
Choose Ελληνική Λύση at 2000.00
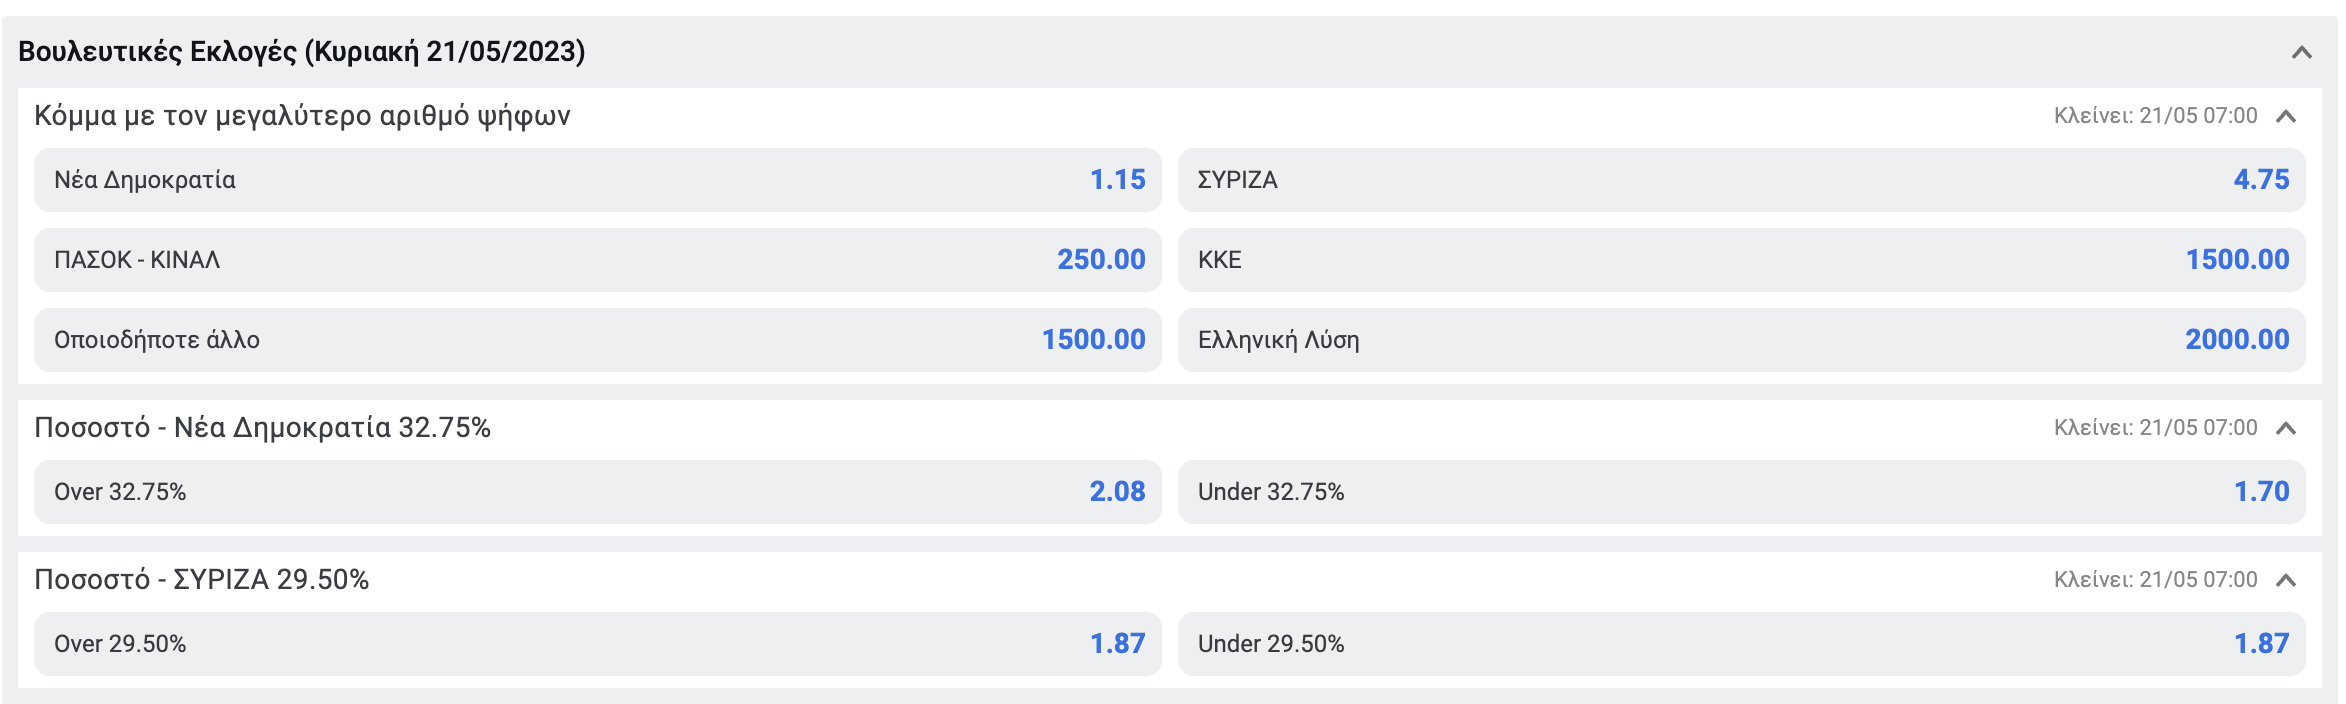tap(1742, 340)
